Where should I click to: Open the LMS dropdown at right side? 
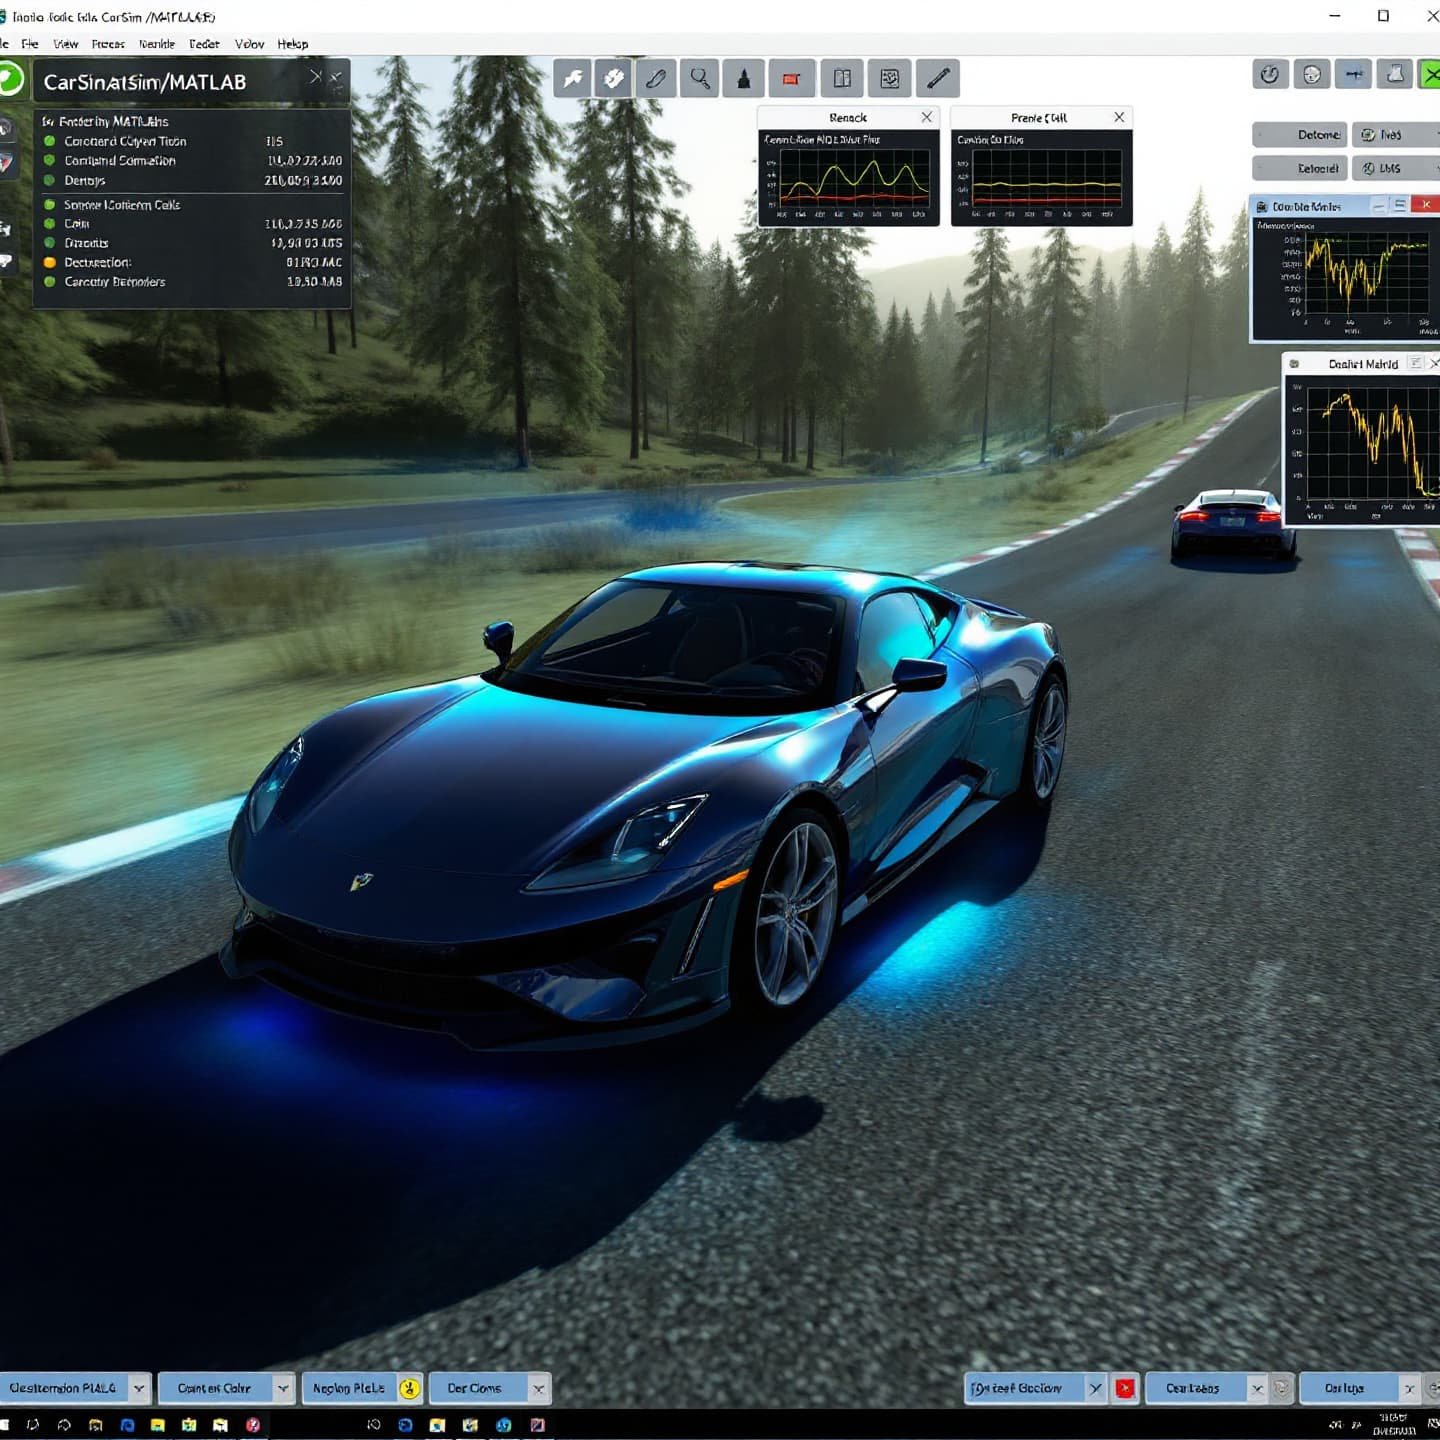[1394, 168]
